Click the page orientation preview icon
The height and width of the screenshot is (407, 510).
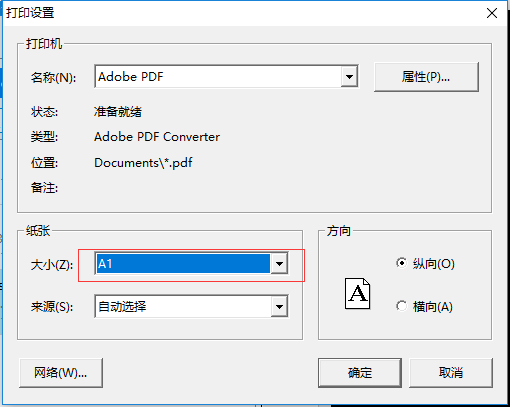[357, 294]
